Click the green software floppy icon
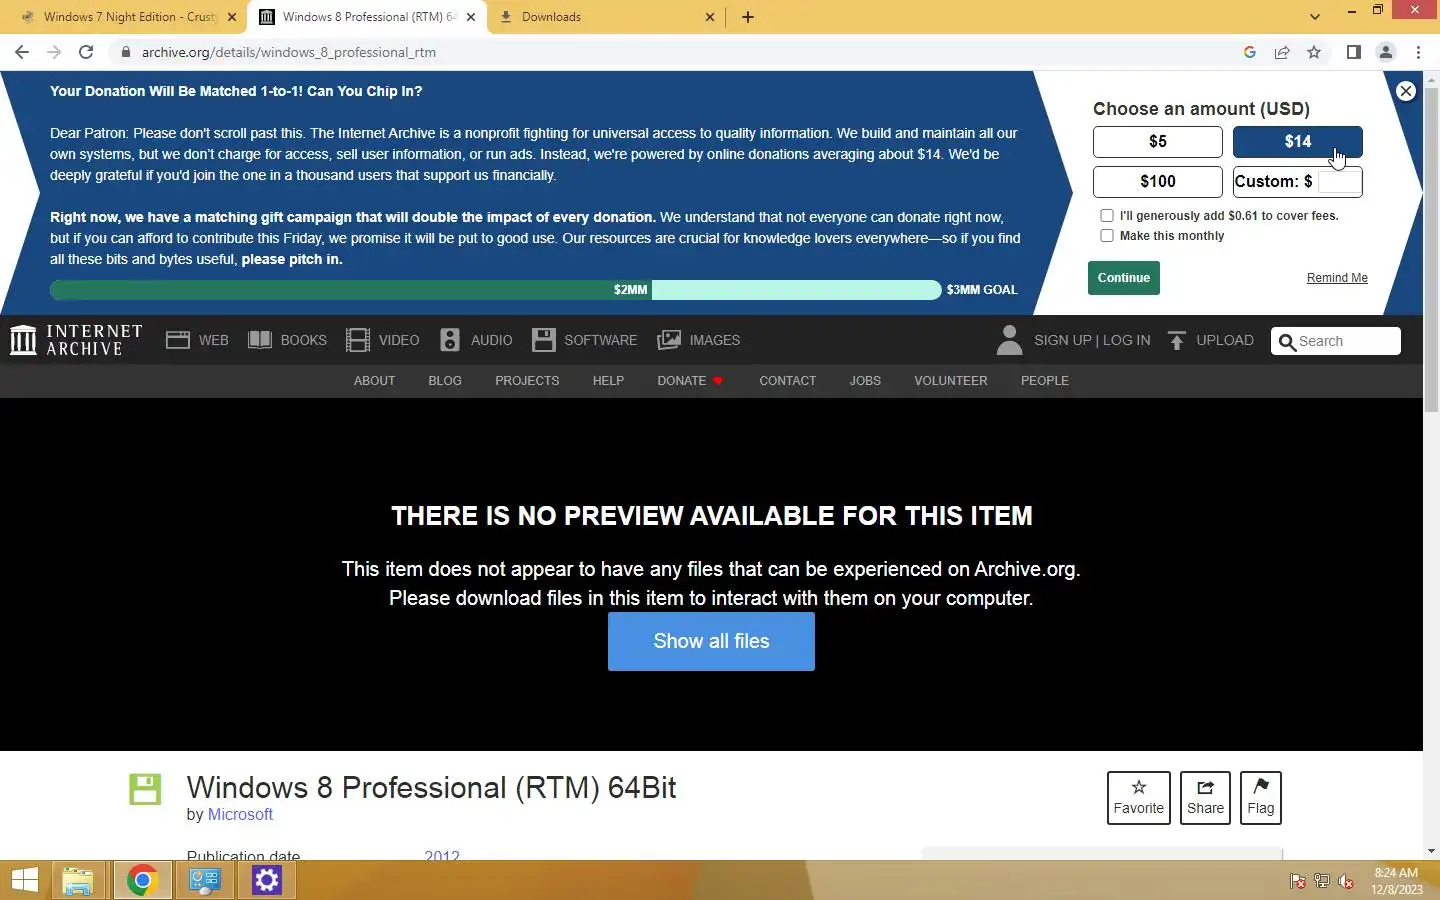Image resolution: width=1440 pixels, height=900 pixels. (145, 789)
